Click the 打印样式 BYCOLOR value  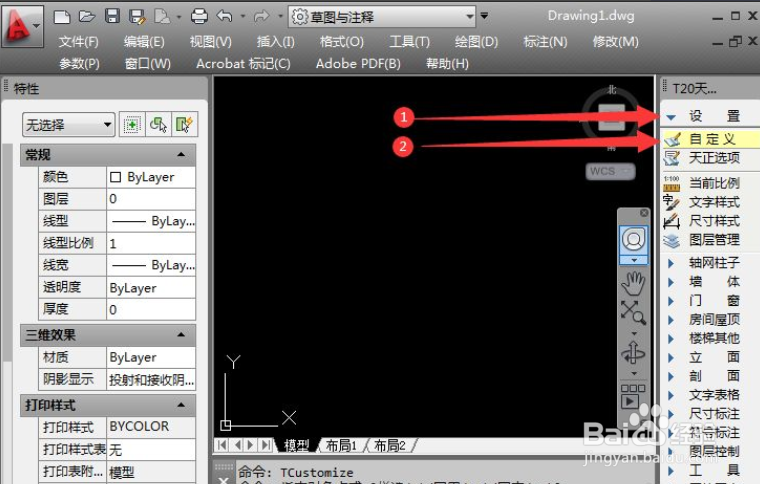[151, 427]
